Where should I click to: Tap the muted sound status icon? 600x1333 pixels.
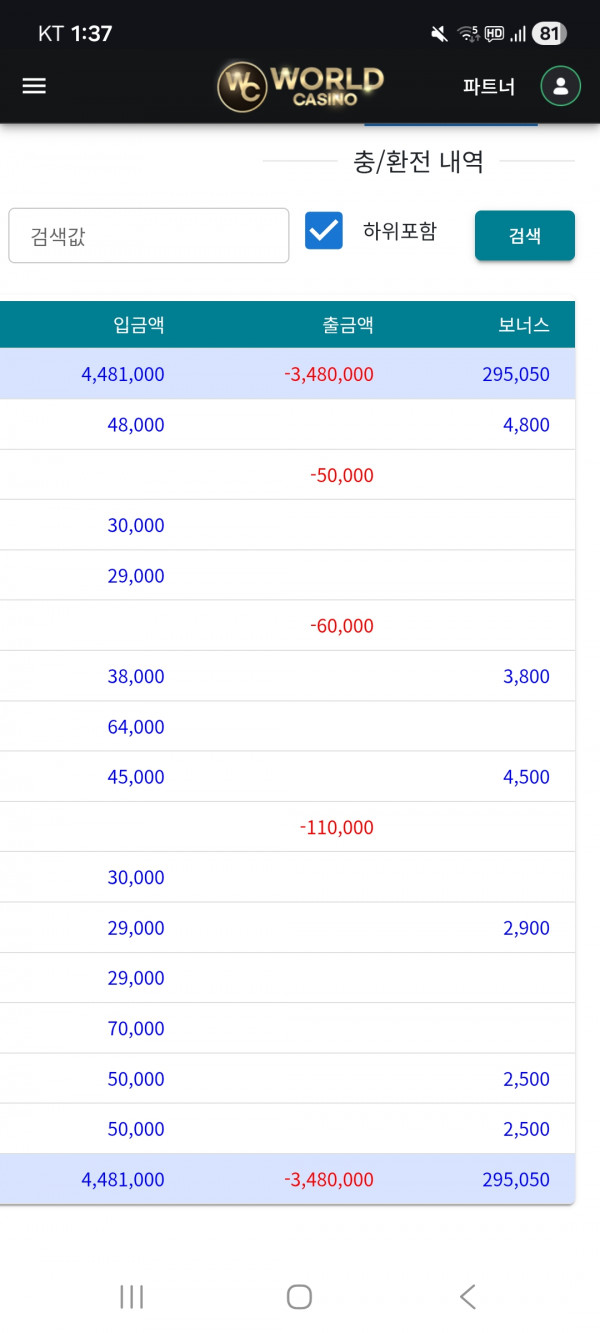(x=438, y=34)
